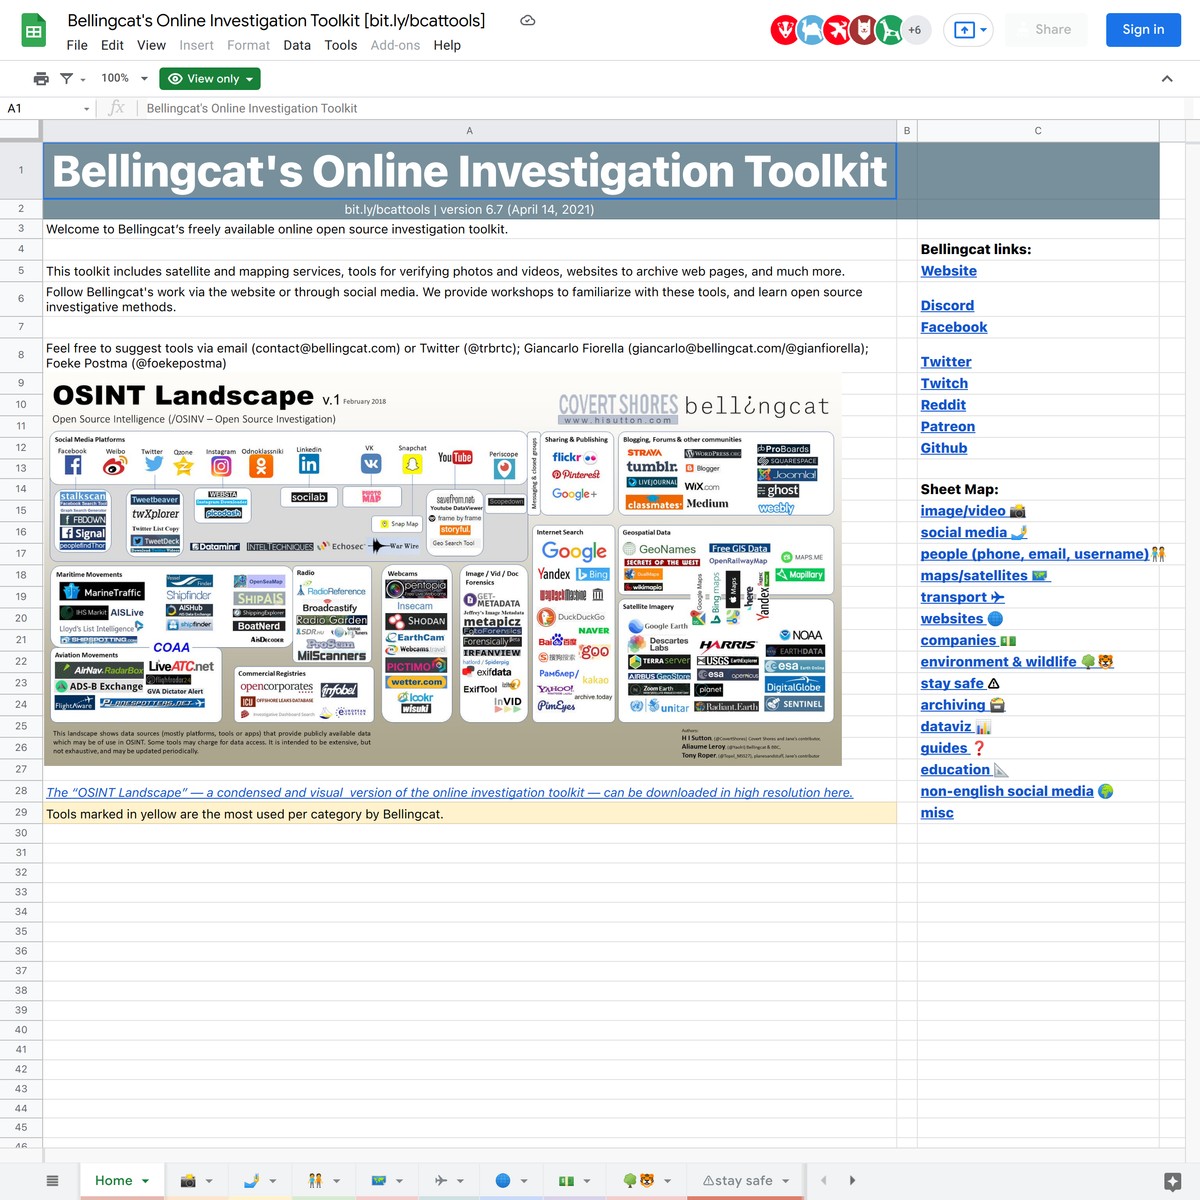1200x1200 pixels.
Task: Check document status via the cloud icon
Action: (x=527, y=19)
